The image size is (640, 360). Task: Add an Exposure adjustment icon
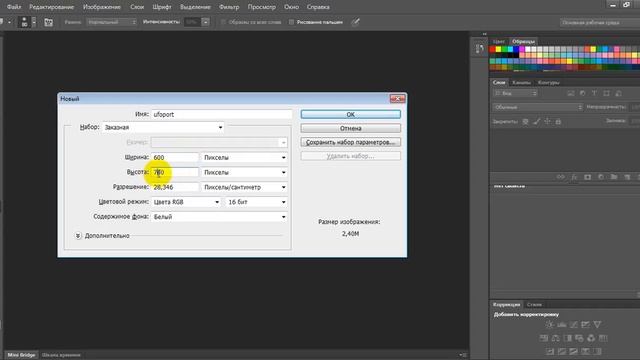(x=585, y=324)
